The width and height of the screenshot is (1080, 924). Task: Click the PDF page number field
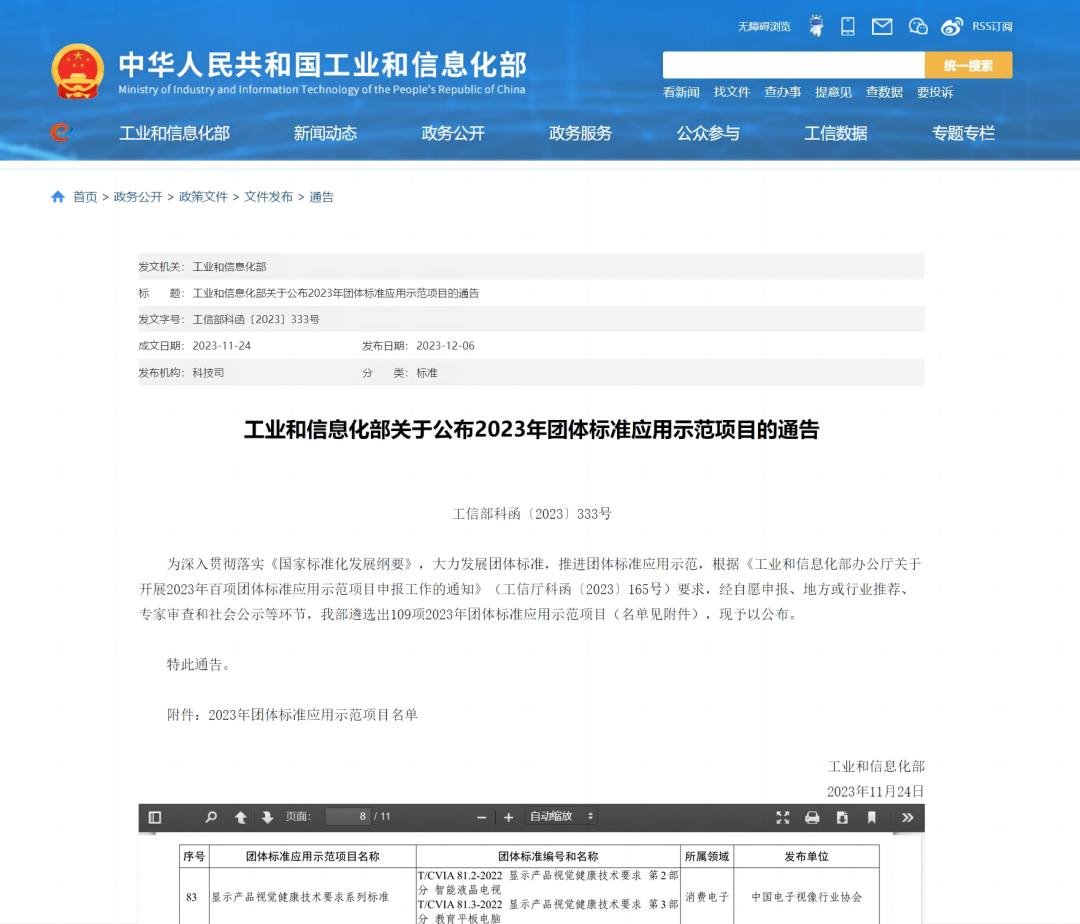click(347, 817)
